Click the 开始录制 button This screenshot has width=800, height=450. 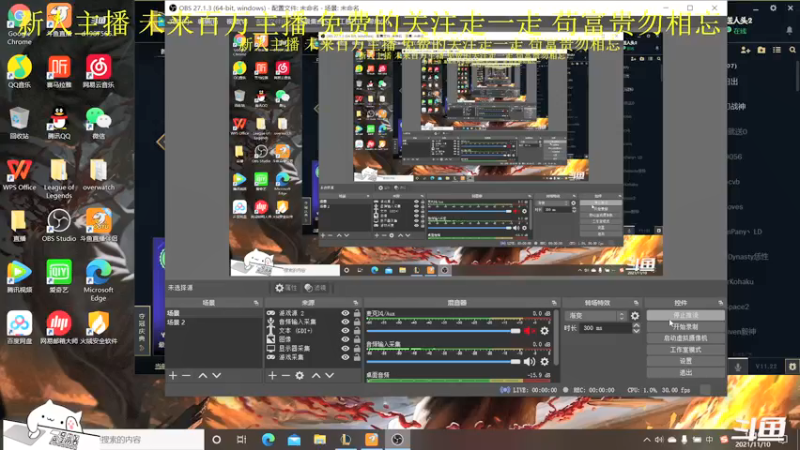(x=685, y=327)
